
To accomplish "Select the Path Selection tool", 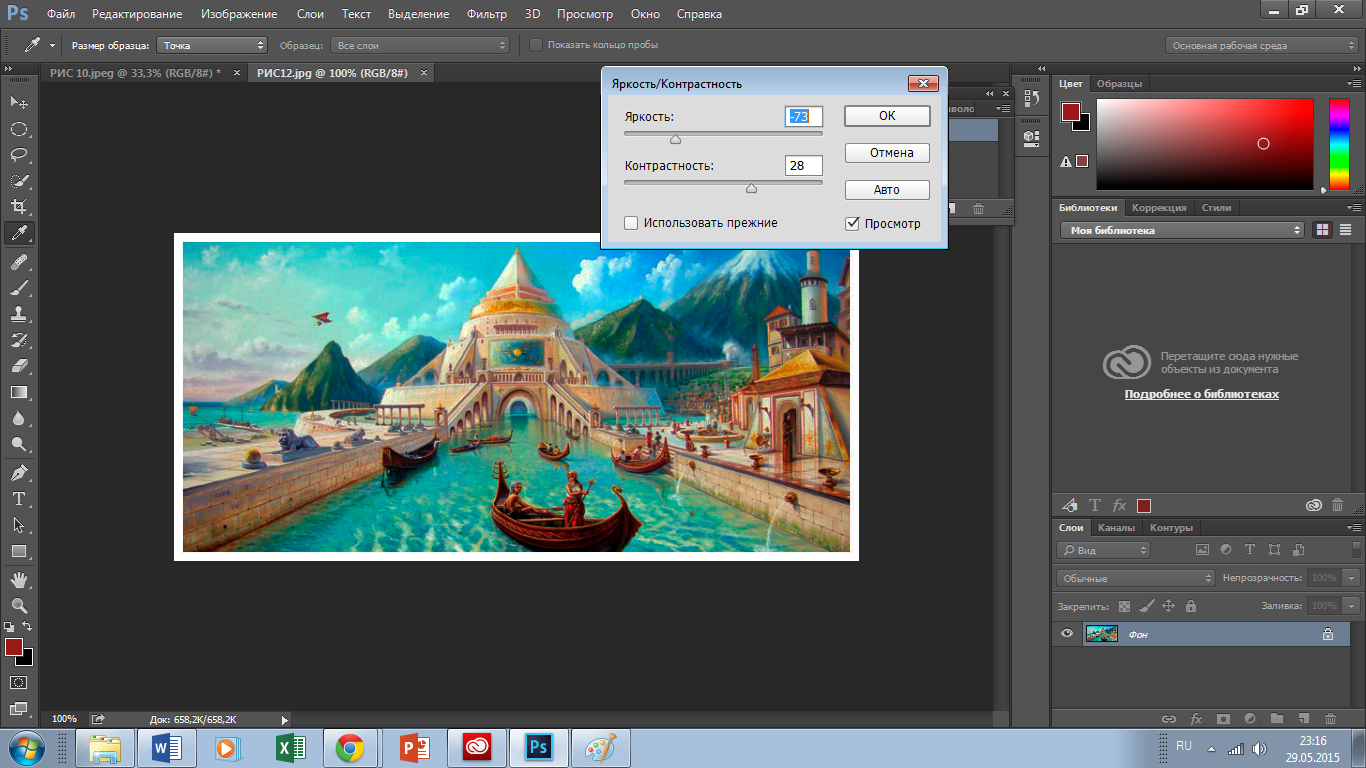I will coord(18,525).
